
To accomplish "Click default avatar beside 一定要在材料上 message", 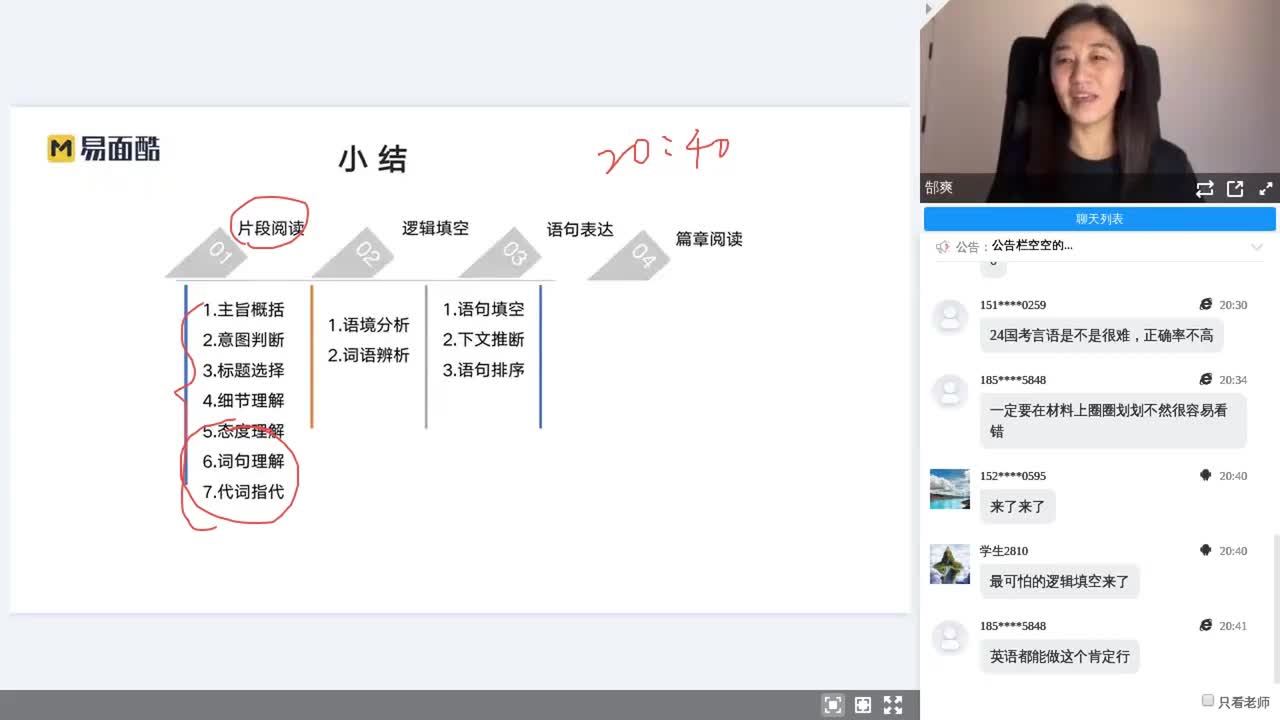I will 949,391.
